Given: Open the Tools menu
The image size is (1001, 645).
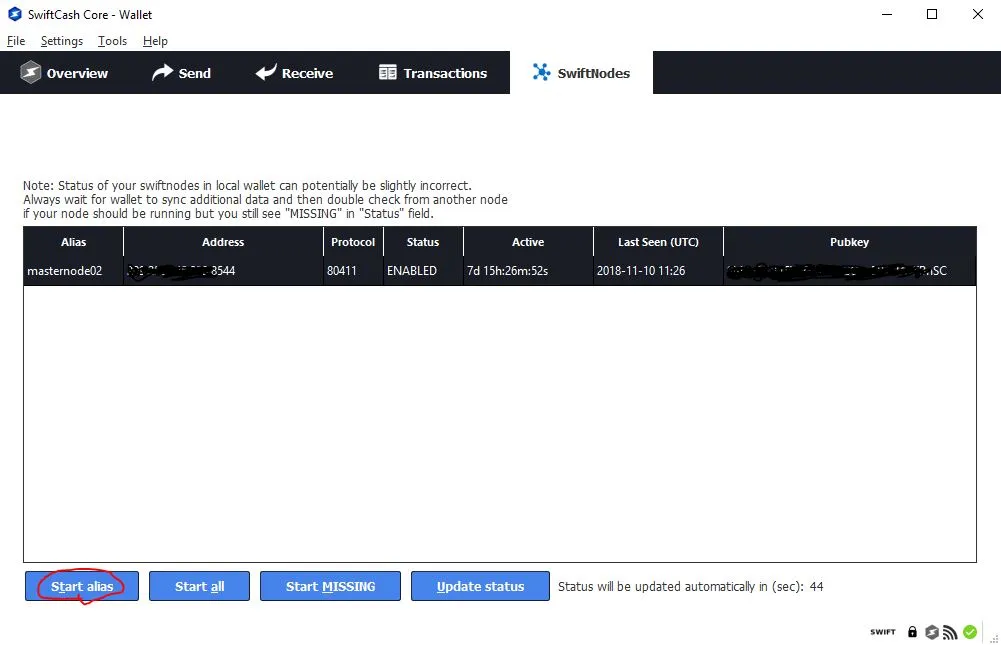Looking at the screenshot, I should (x=112, y=41).
